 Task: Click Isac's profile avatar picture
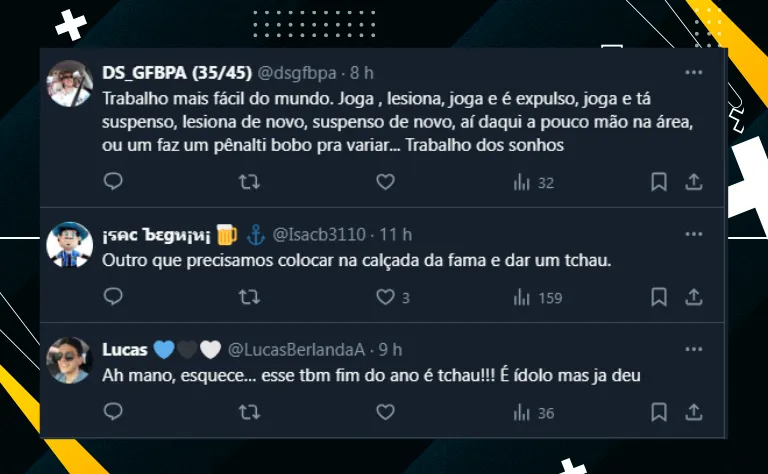pyautogui.click(x=70, y=245)
